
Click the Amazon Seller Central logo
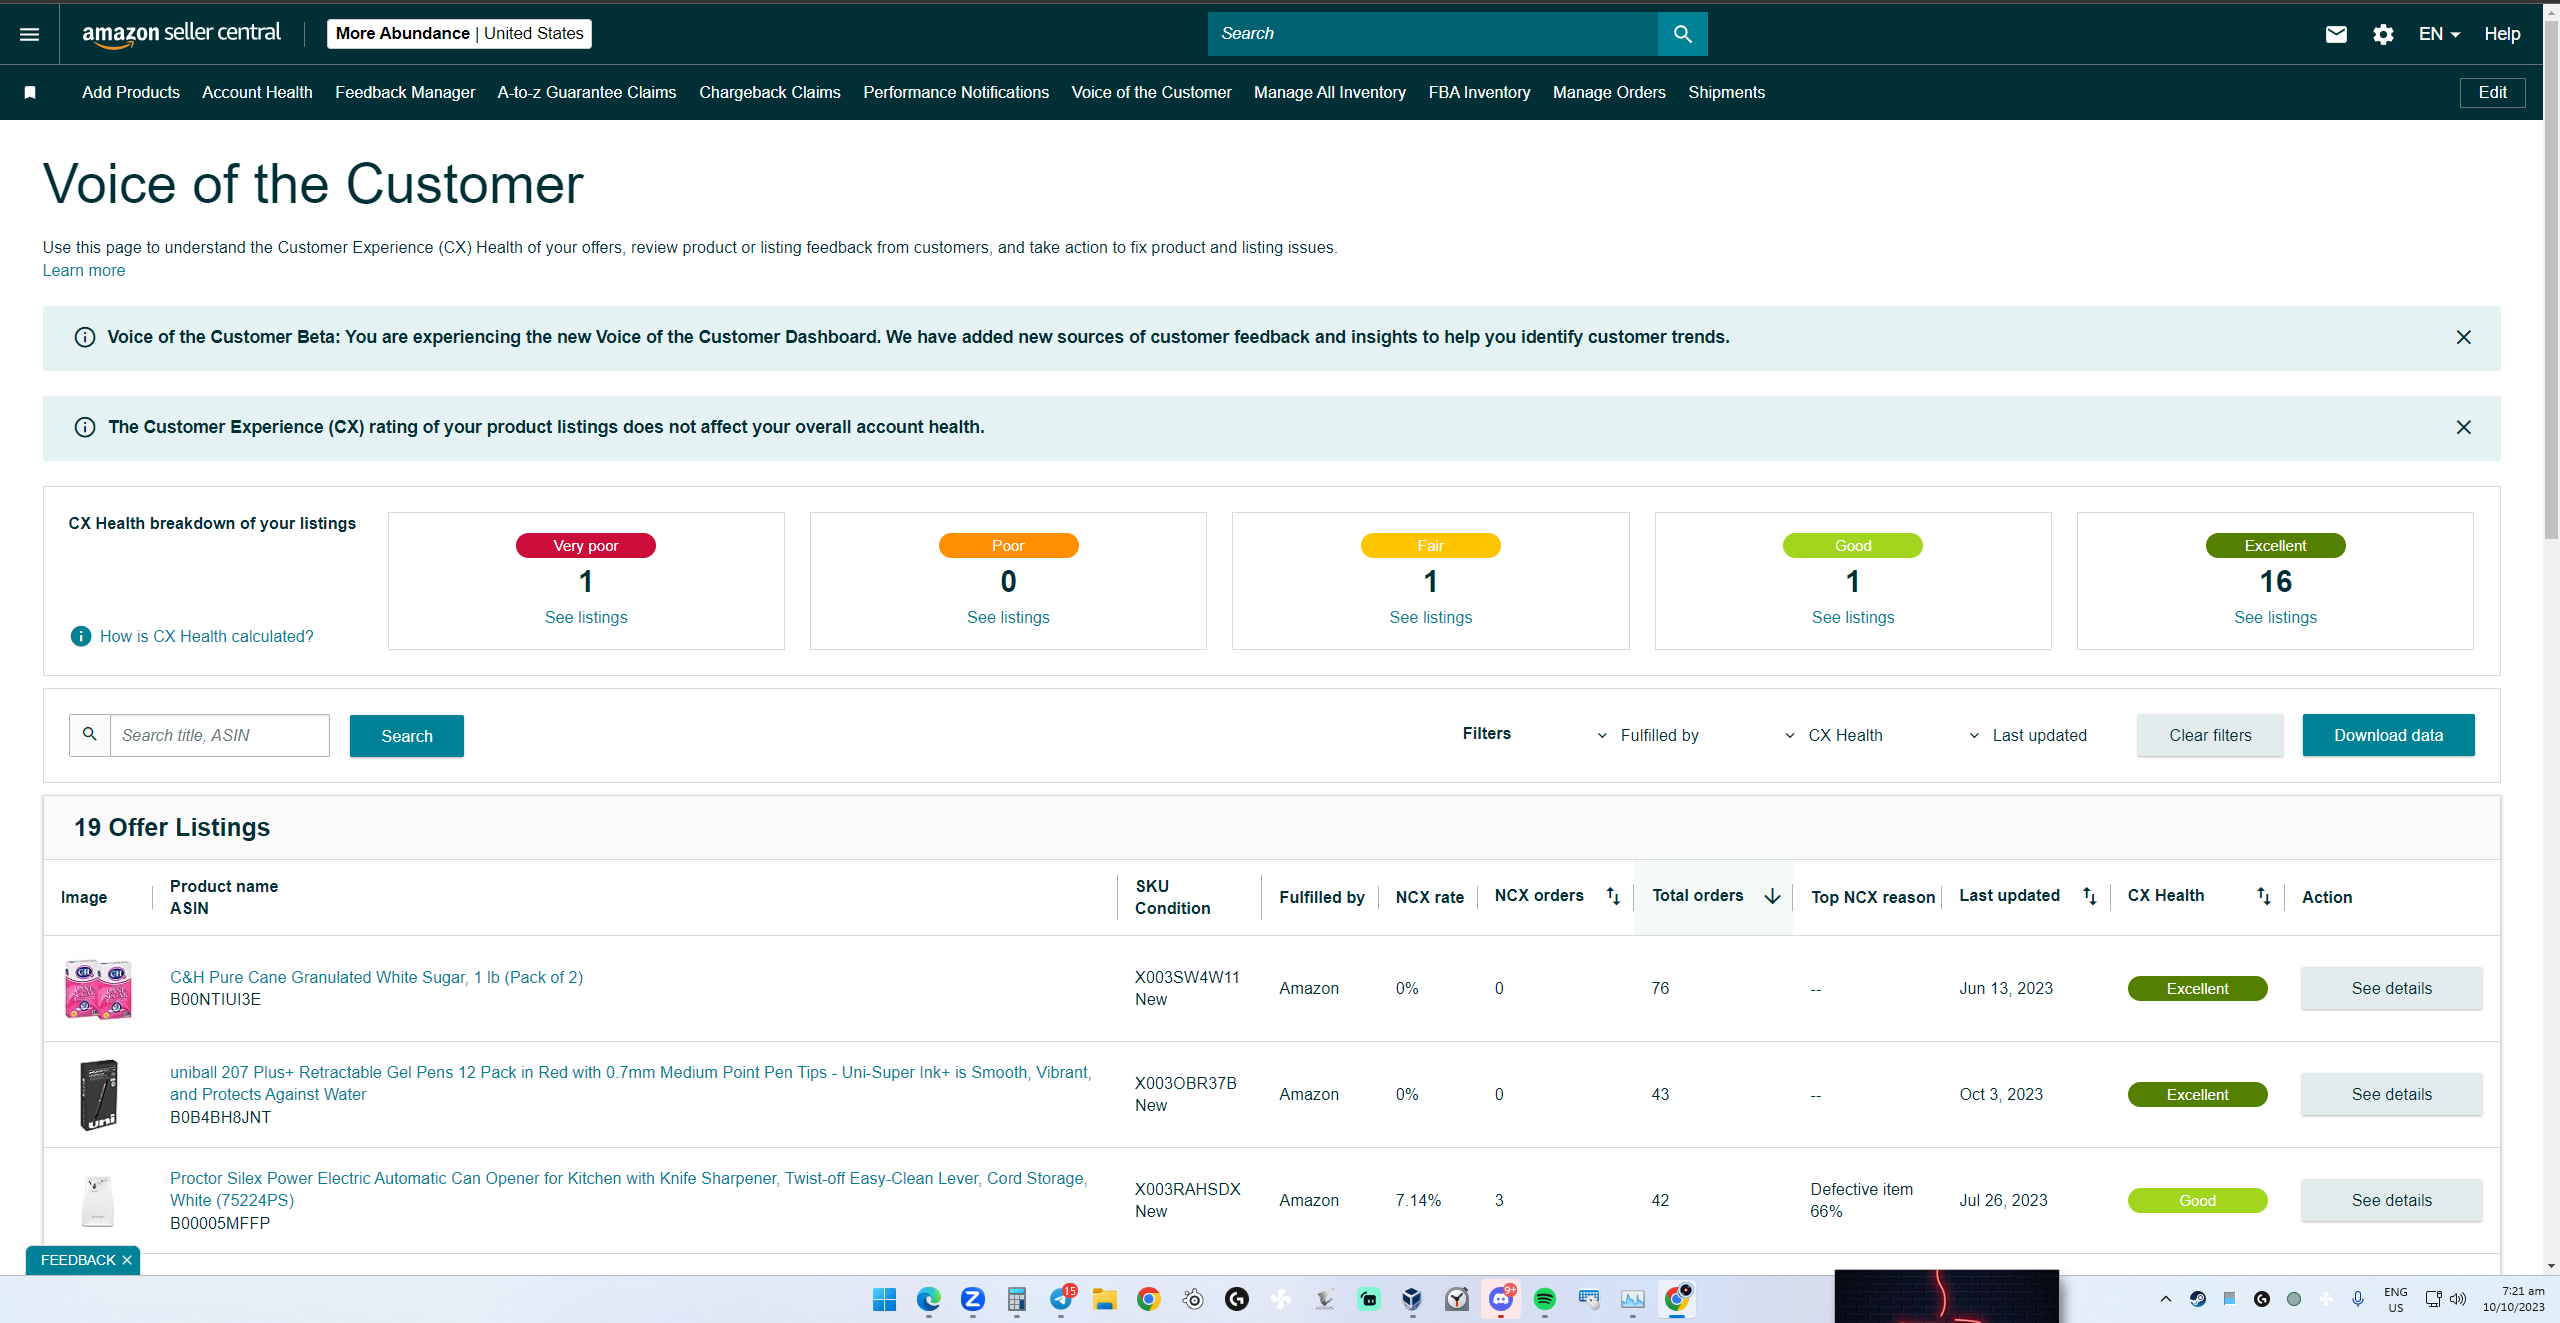[181, 34]
